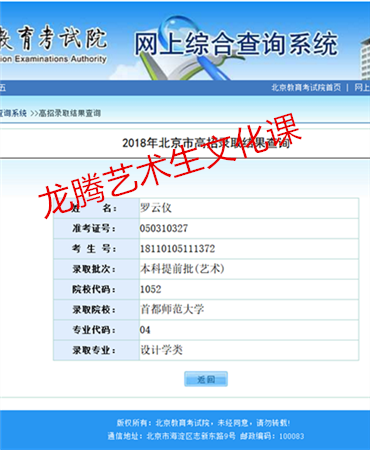Click the 2018年北京市高招录取结果查询 heading

click(206, 143)
